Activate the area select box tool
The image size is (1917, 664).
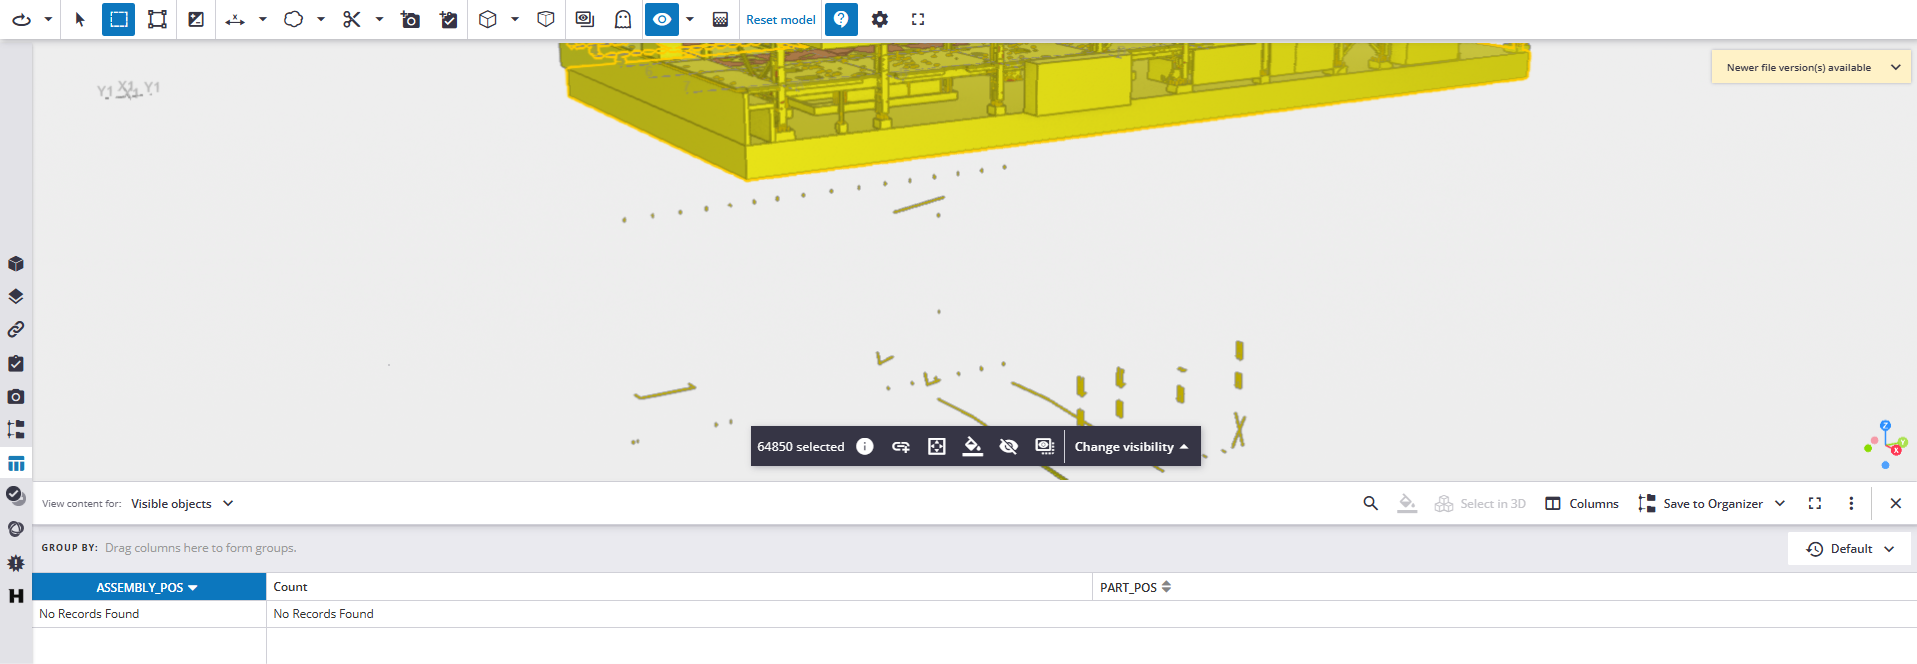tap(157, 19)
